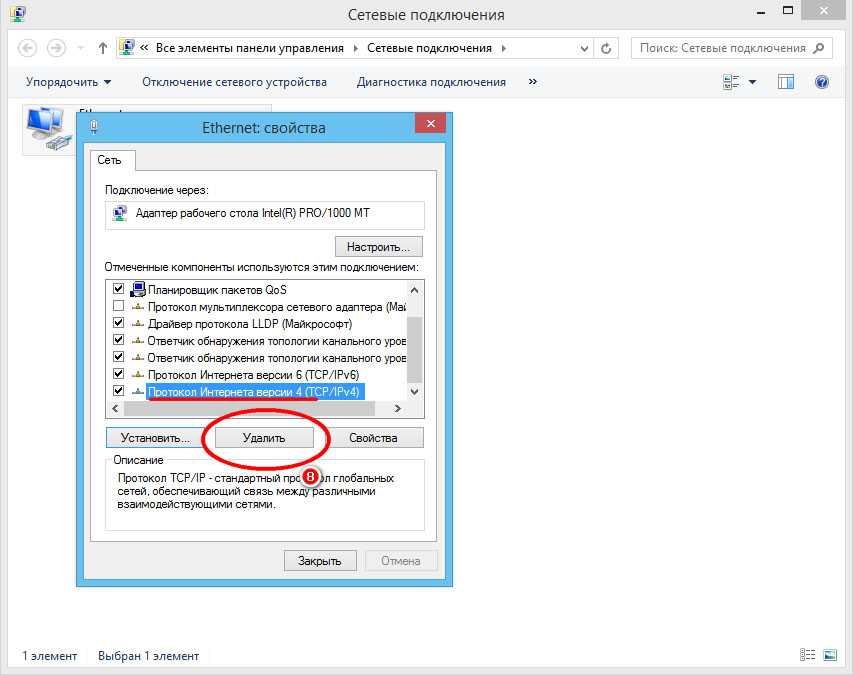Click Диагностика подключения in the toolbar

tap(431, 82)
